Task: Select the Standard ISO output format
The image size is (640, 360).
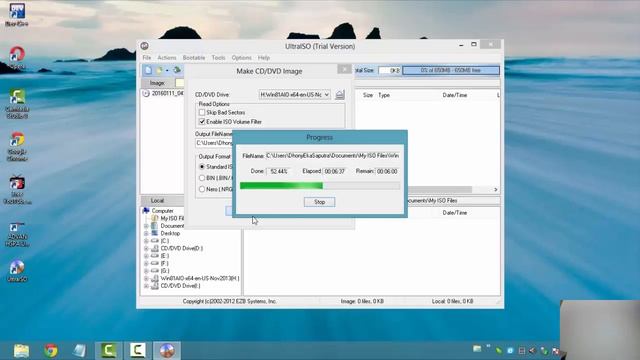Action: coord(202,167)
